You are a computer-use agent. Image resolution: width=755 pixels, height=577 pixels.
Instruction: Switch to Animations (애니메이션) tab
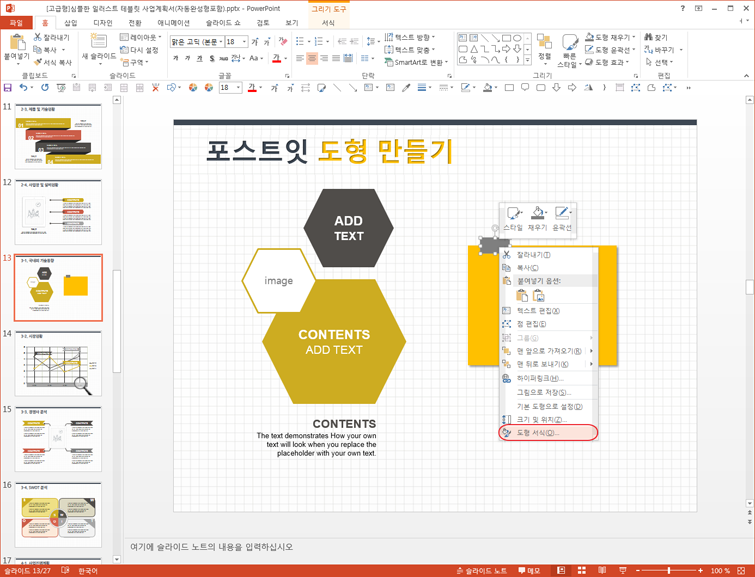tap(173, 23)
